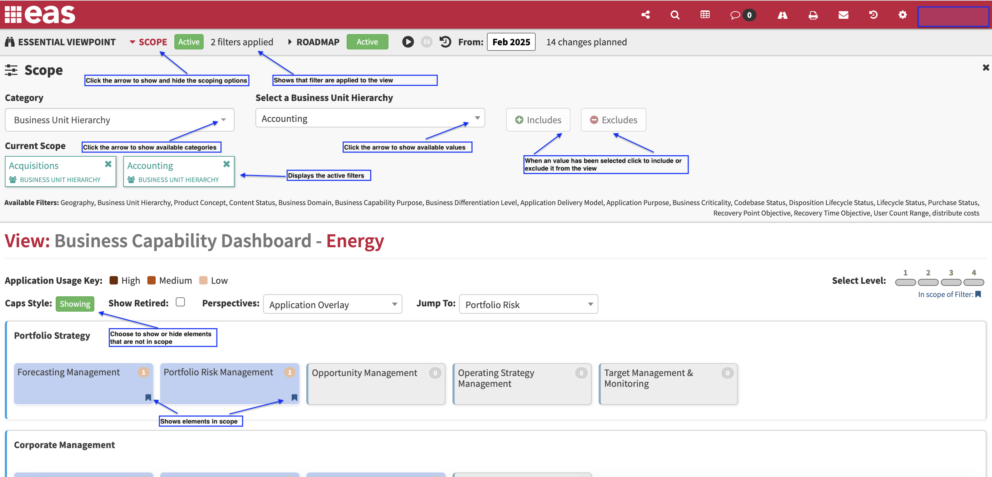This screenshot has width=992, height=477.
Task: Toggle the Caps Style Showing button
Action: (x=75, y=304)
